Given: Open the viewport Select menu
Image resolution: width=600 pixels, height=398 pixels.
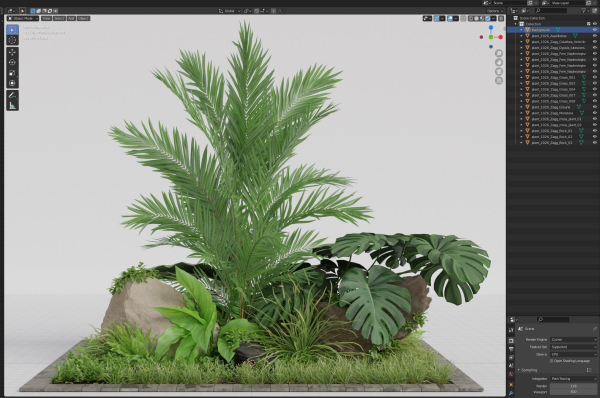Looking at the screenshot, I should coord(59,18).
